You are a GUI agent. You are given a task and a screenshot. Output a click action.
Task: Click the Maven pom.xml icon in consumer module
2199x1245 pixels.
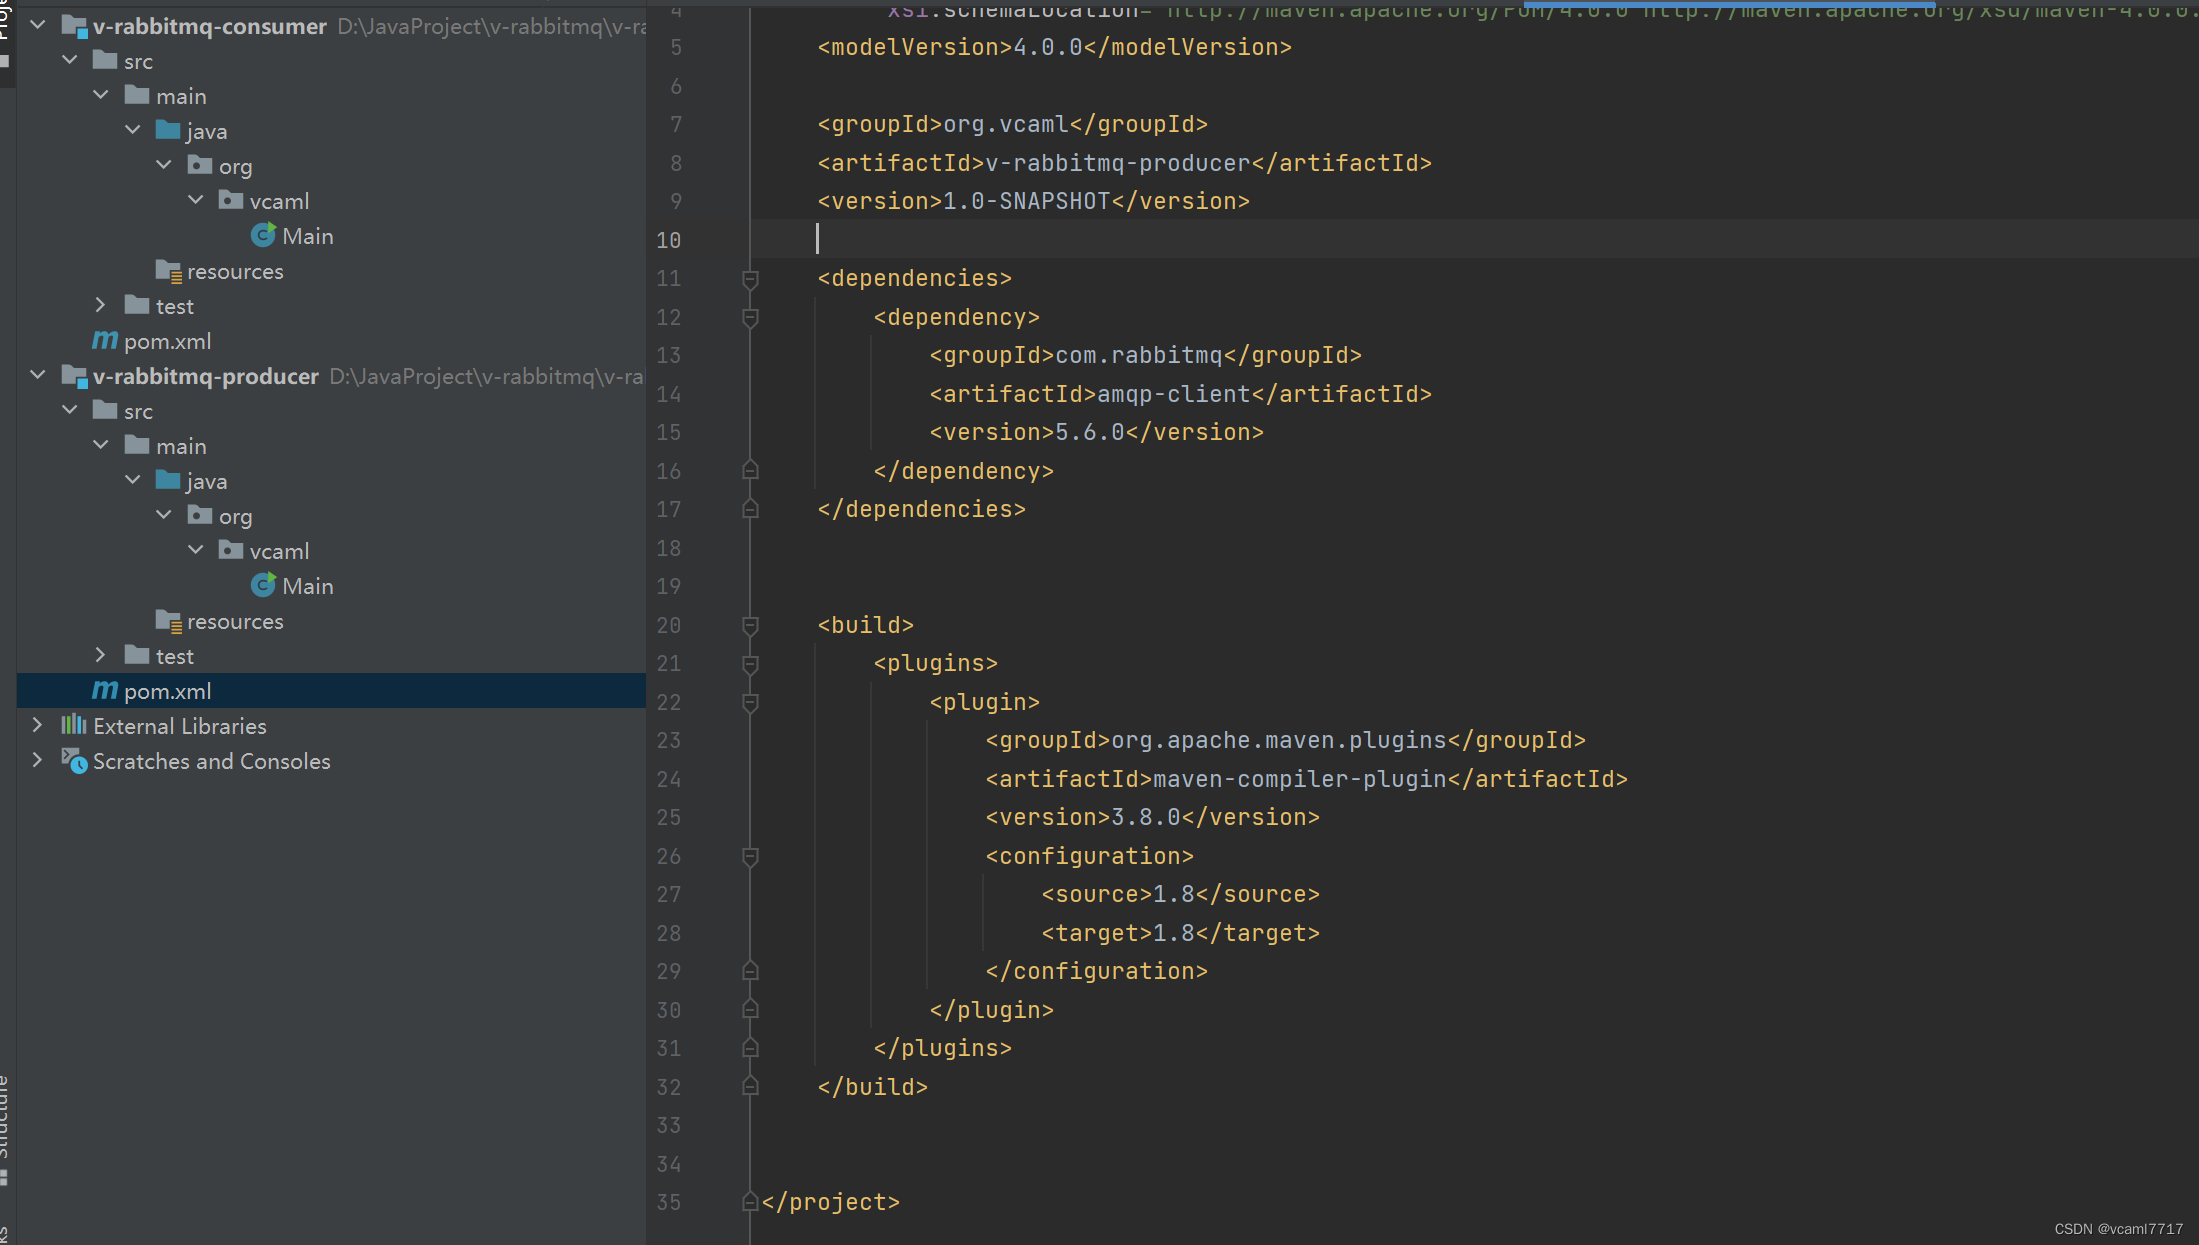(x=105, y=341)
